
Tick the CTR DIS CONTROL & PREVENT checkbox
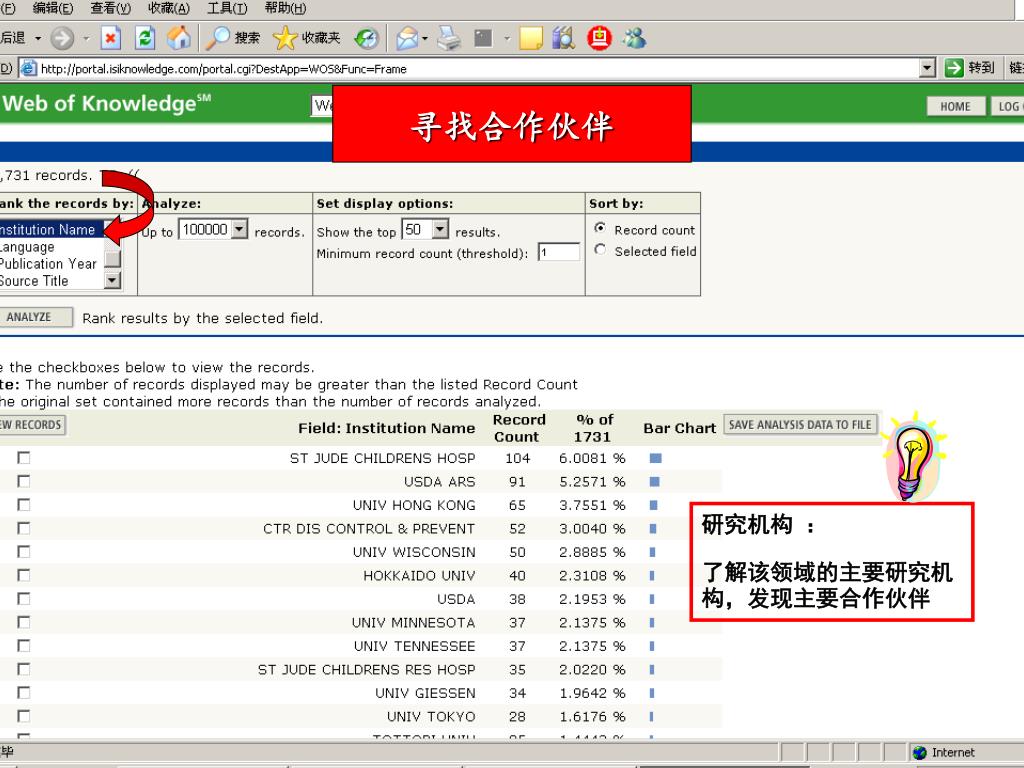[x=24, y=528]
